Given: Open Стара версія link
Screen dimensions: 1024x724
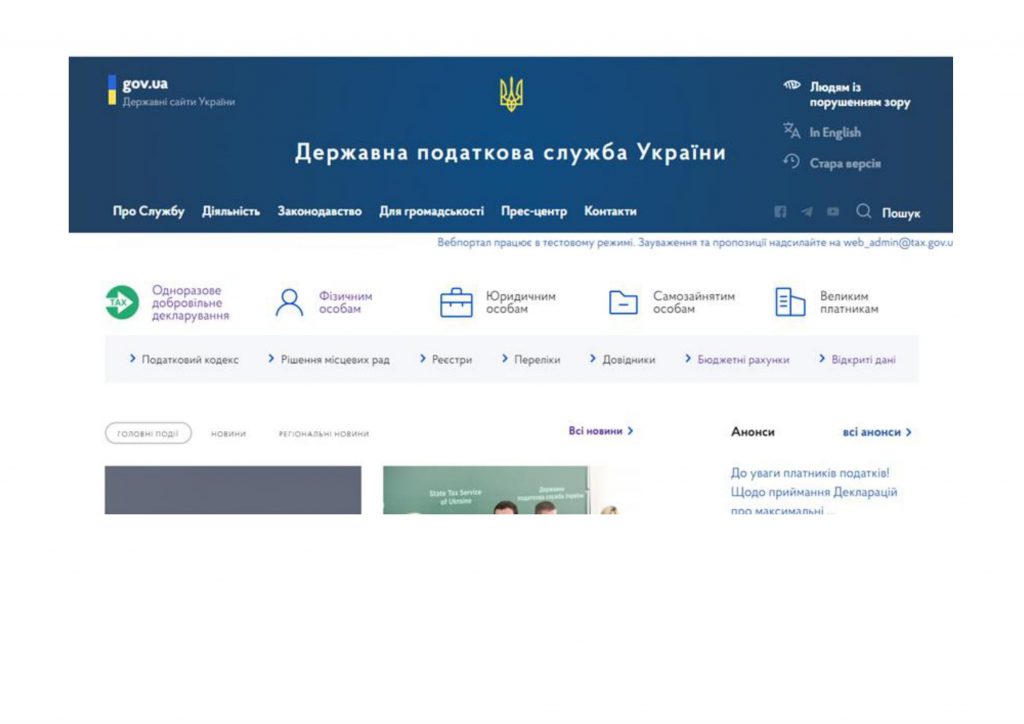Looking at the screenshot, I should (x=845, y=163).
